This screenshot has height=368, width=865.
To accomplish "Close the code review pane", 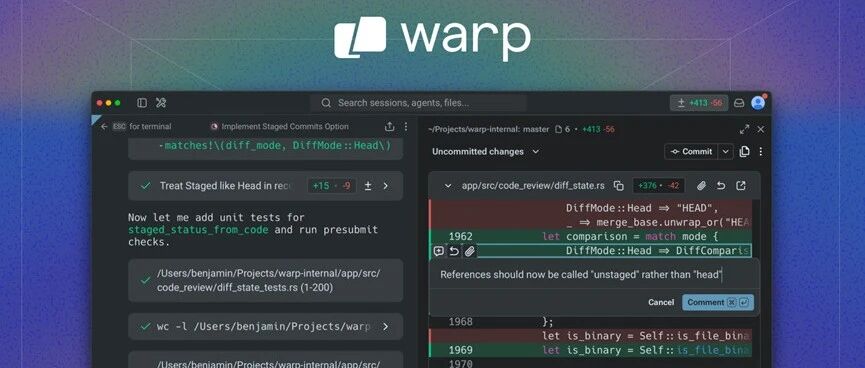I will coord(761,129).
